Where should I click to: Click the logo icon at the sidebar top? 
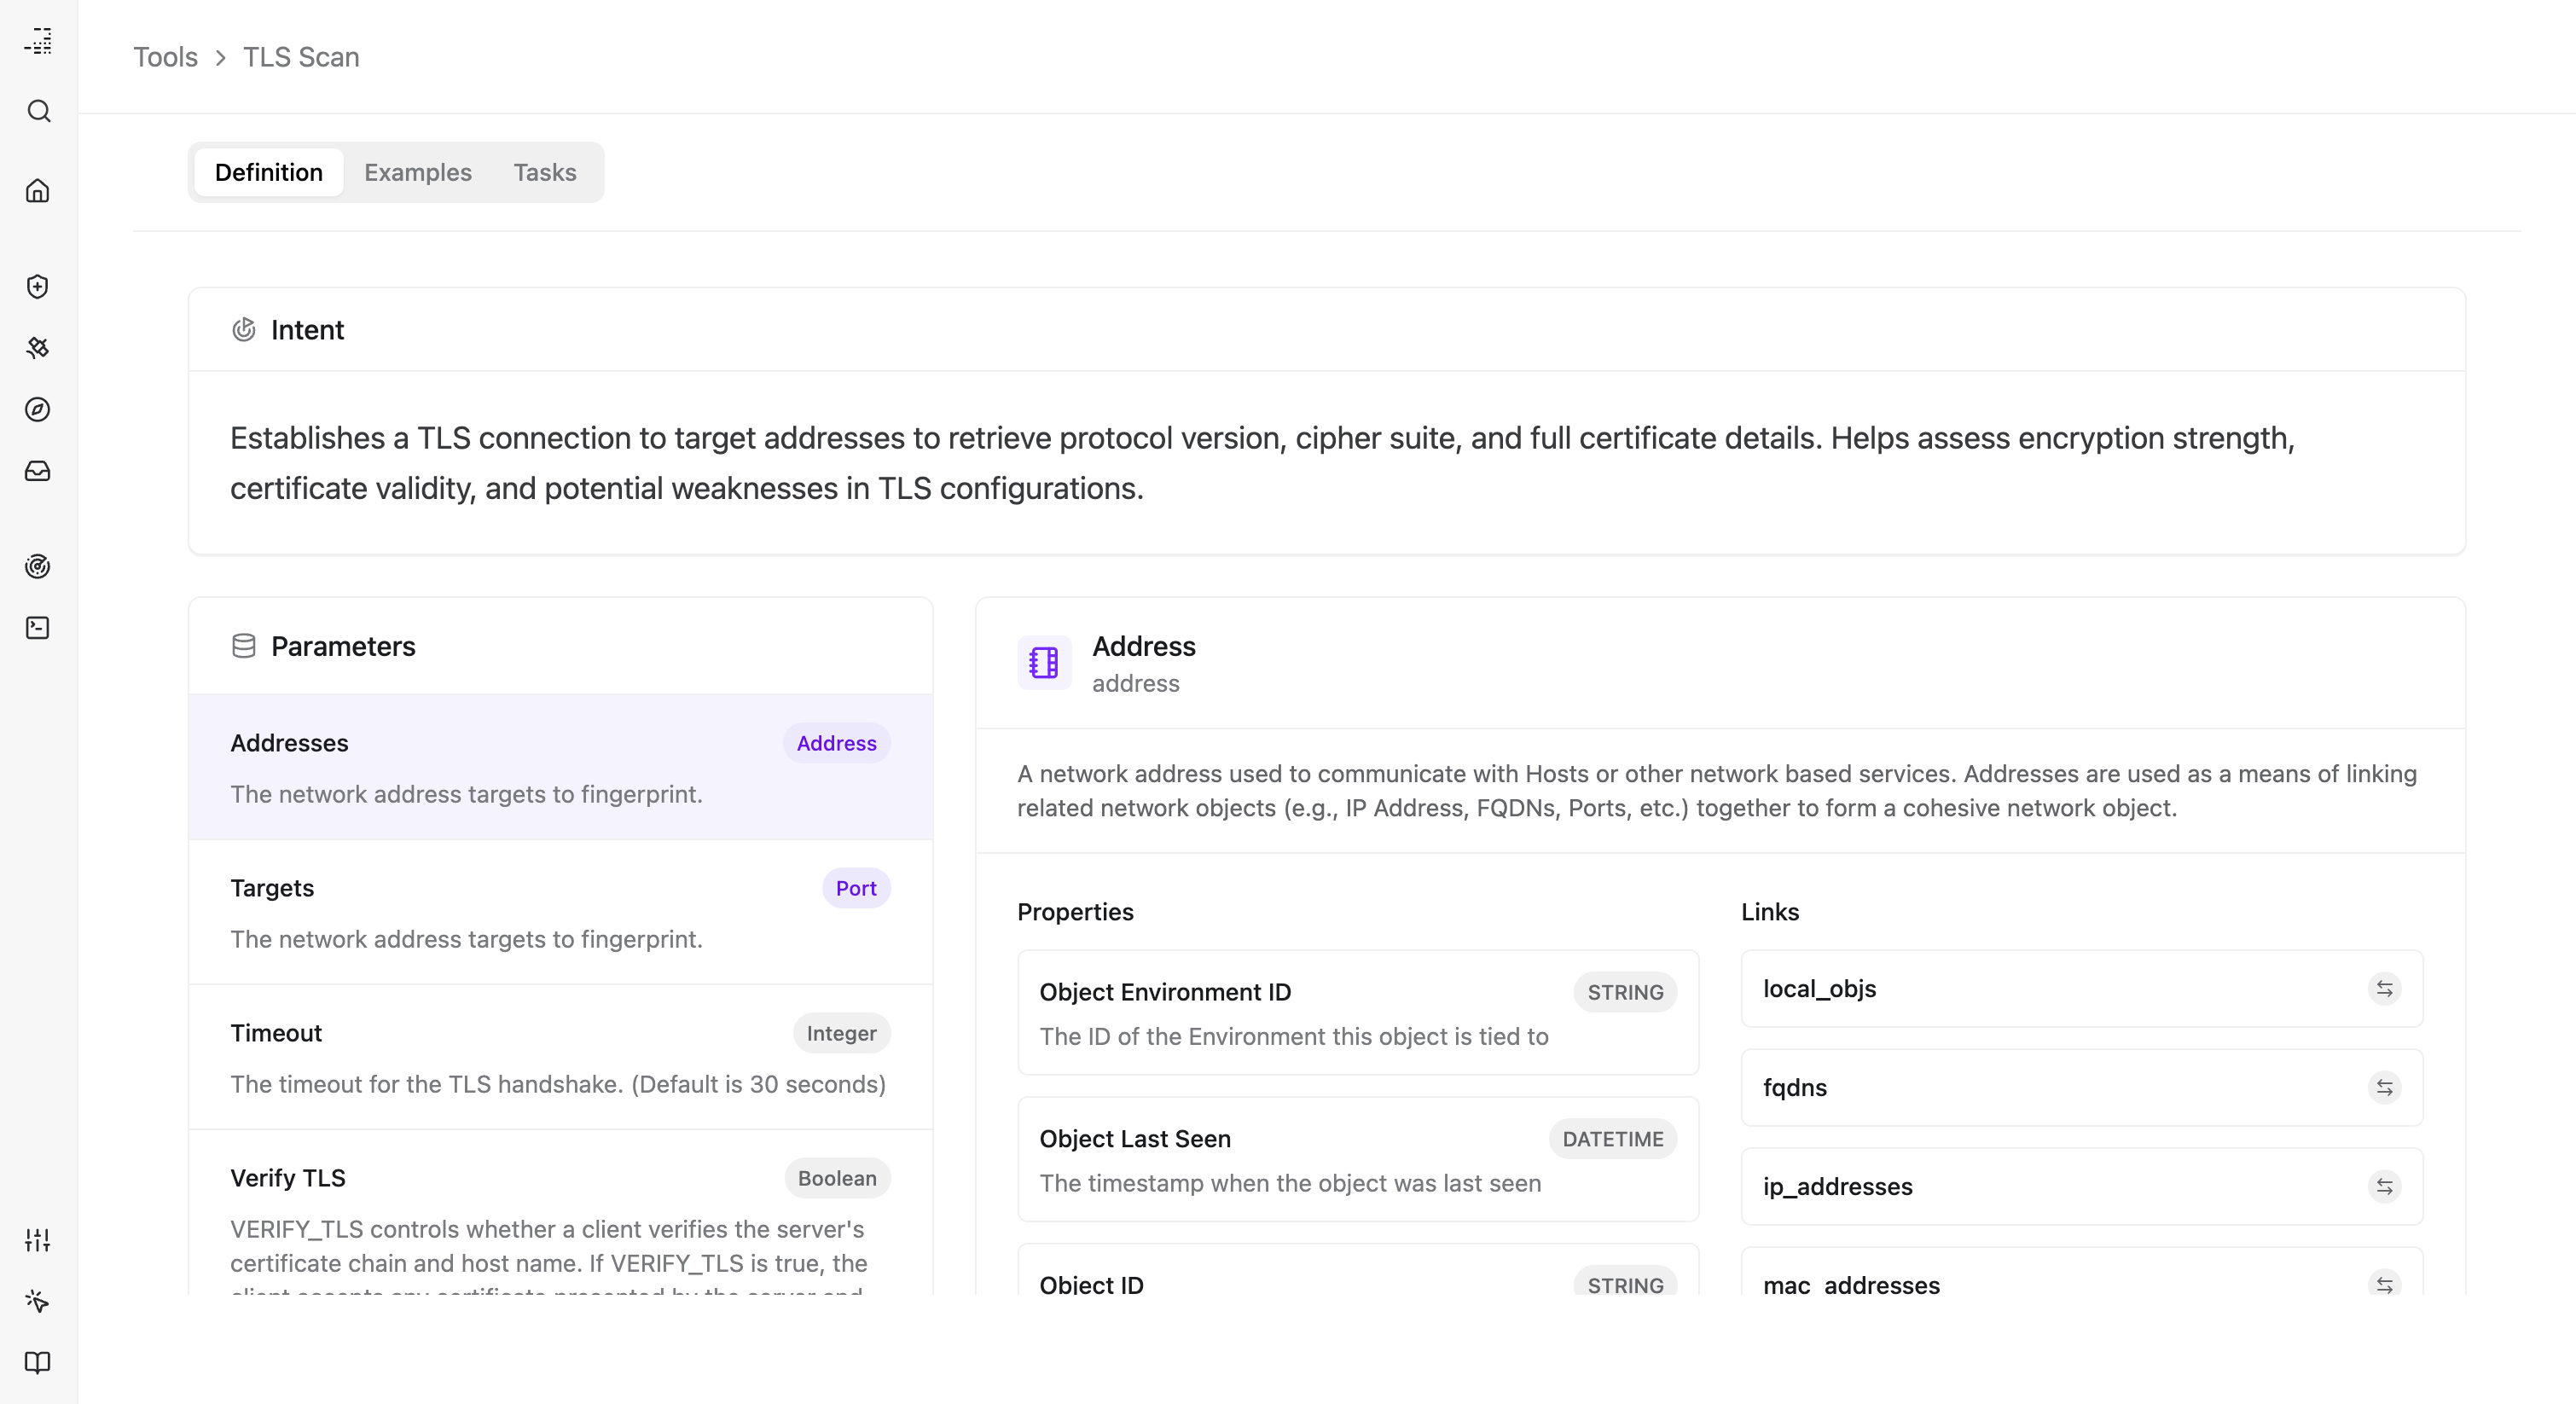(38, 41)
